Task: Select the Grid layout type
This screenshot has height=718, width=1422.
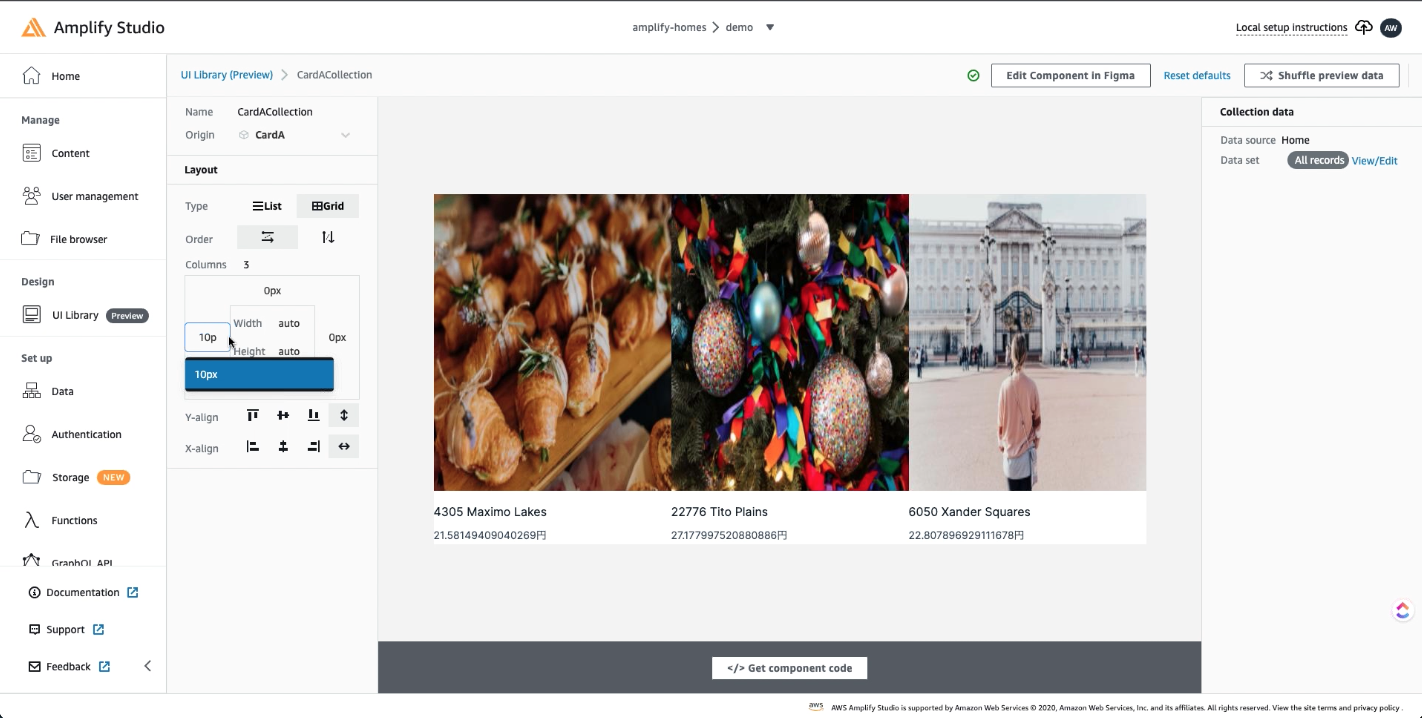Action: click(x=328, y=206)
